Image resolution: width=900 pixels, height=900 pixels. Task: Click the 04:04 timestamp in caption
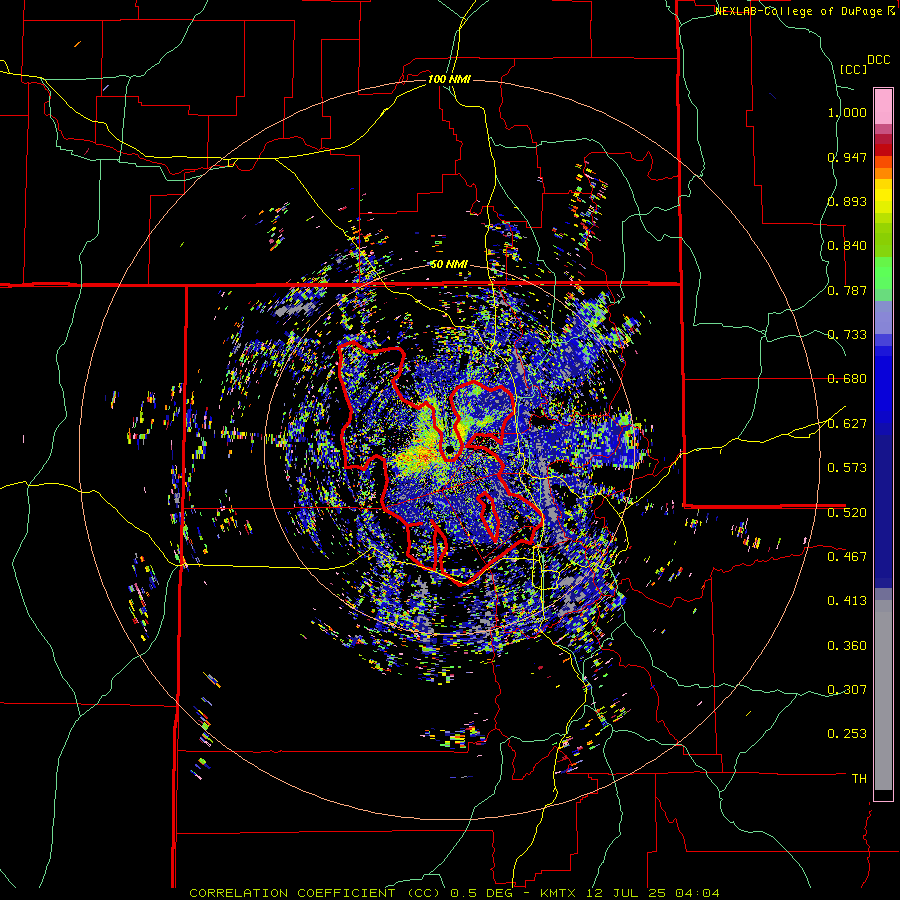(699, 893)
